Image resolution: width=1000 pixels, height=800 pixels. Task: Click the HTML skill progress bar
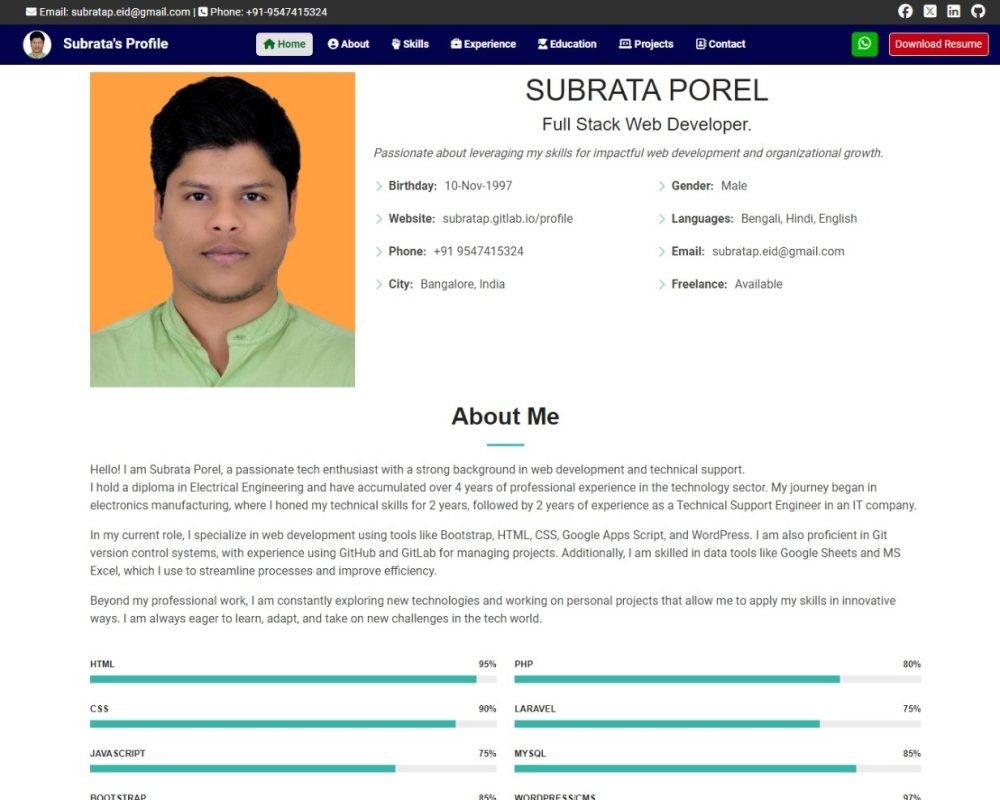tap(293, 679)
